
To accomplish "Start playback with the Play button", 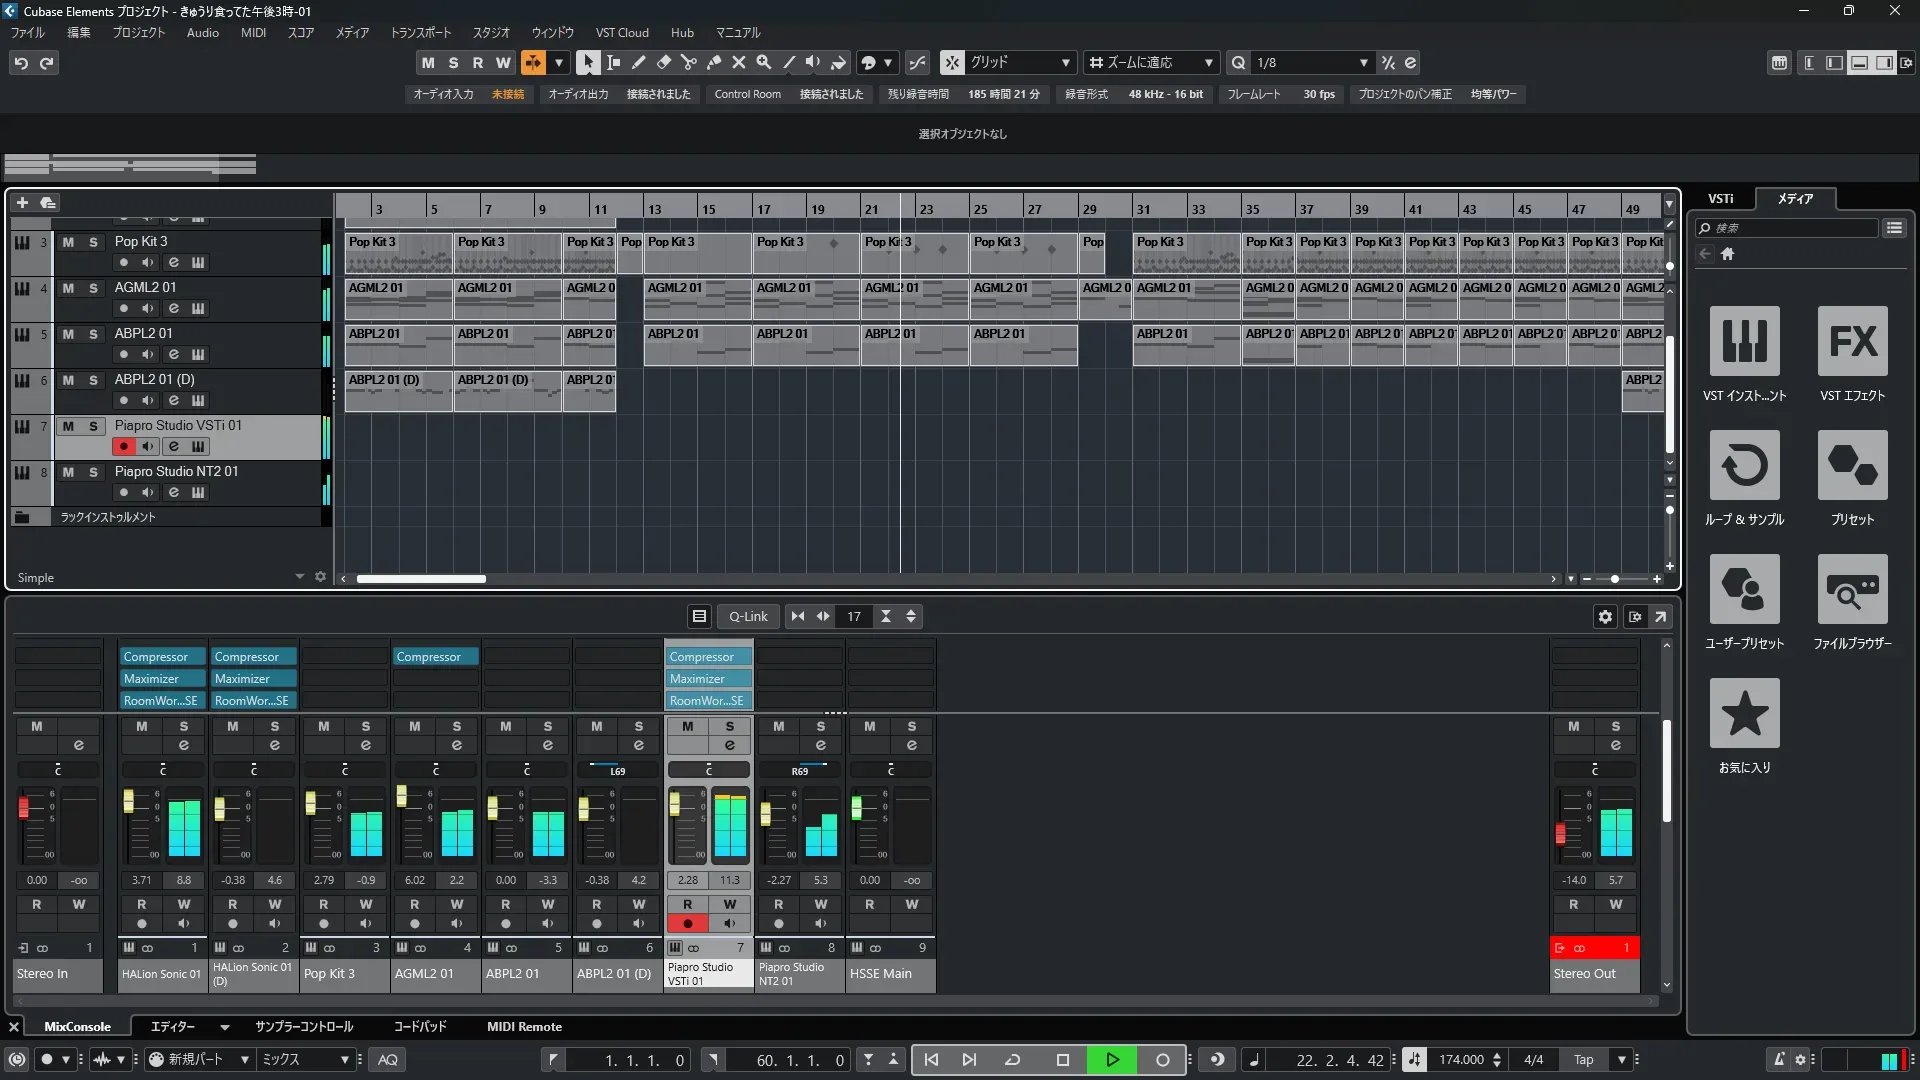I will click(1112, 1060).
